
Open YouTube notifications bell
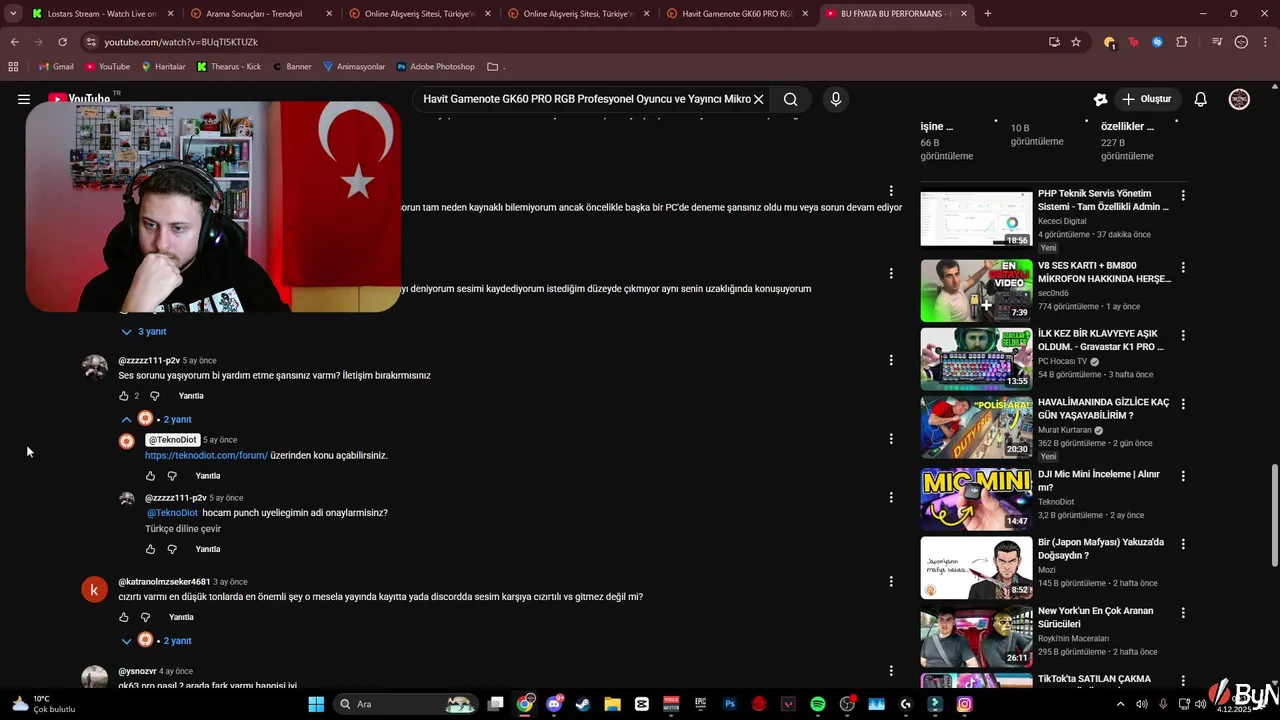(1201, 99)
